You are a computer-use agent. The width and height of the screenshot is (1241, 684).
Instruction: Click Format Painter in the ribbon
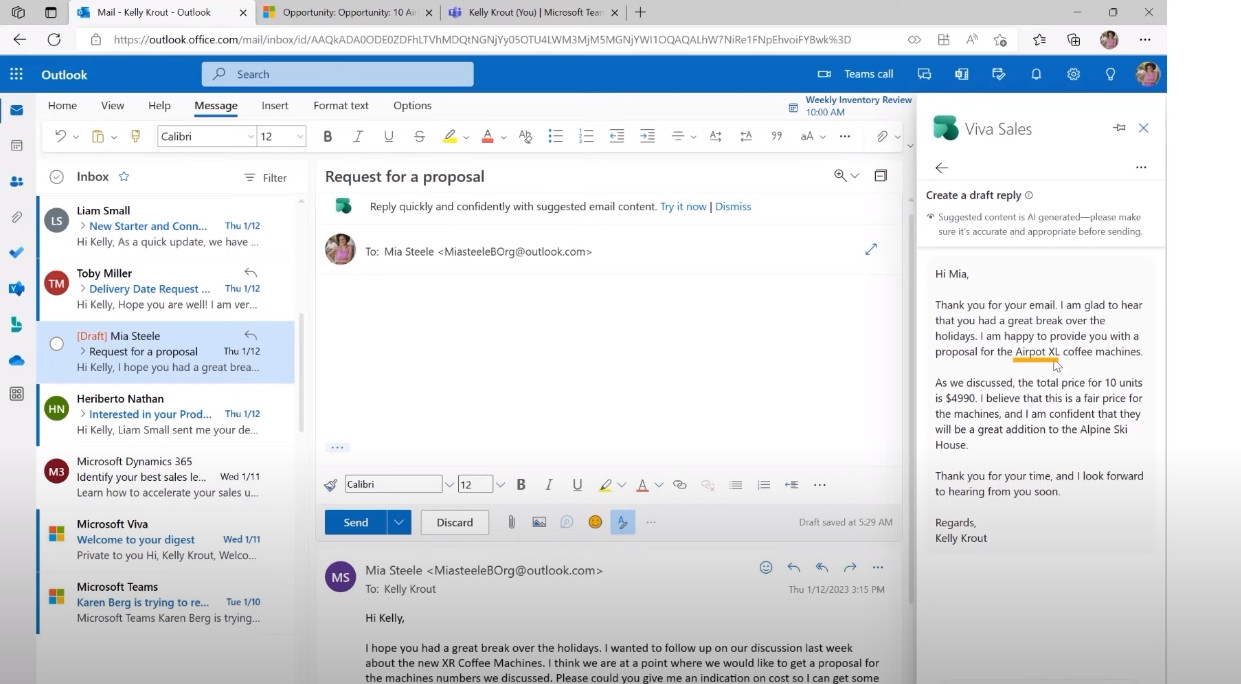(x=136, y=136)
